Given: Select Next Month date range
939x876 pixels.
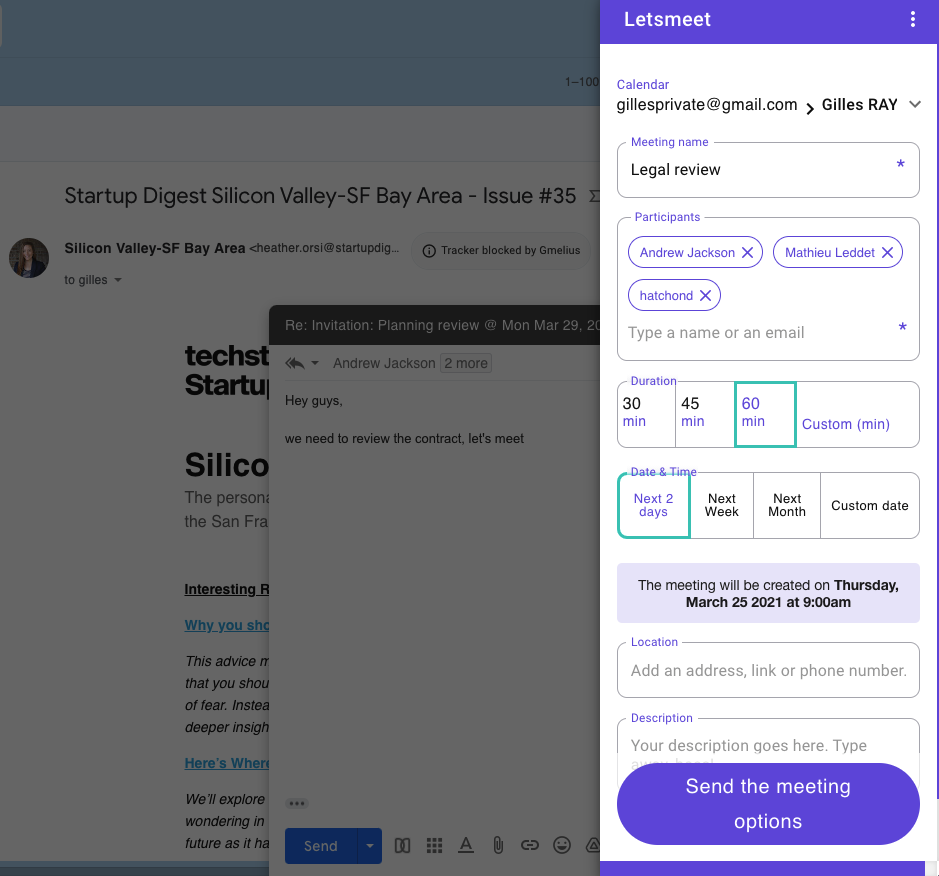Looking at the screenshot, I should click(x=786, y=505).
